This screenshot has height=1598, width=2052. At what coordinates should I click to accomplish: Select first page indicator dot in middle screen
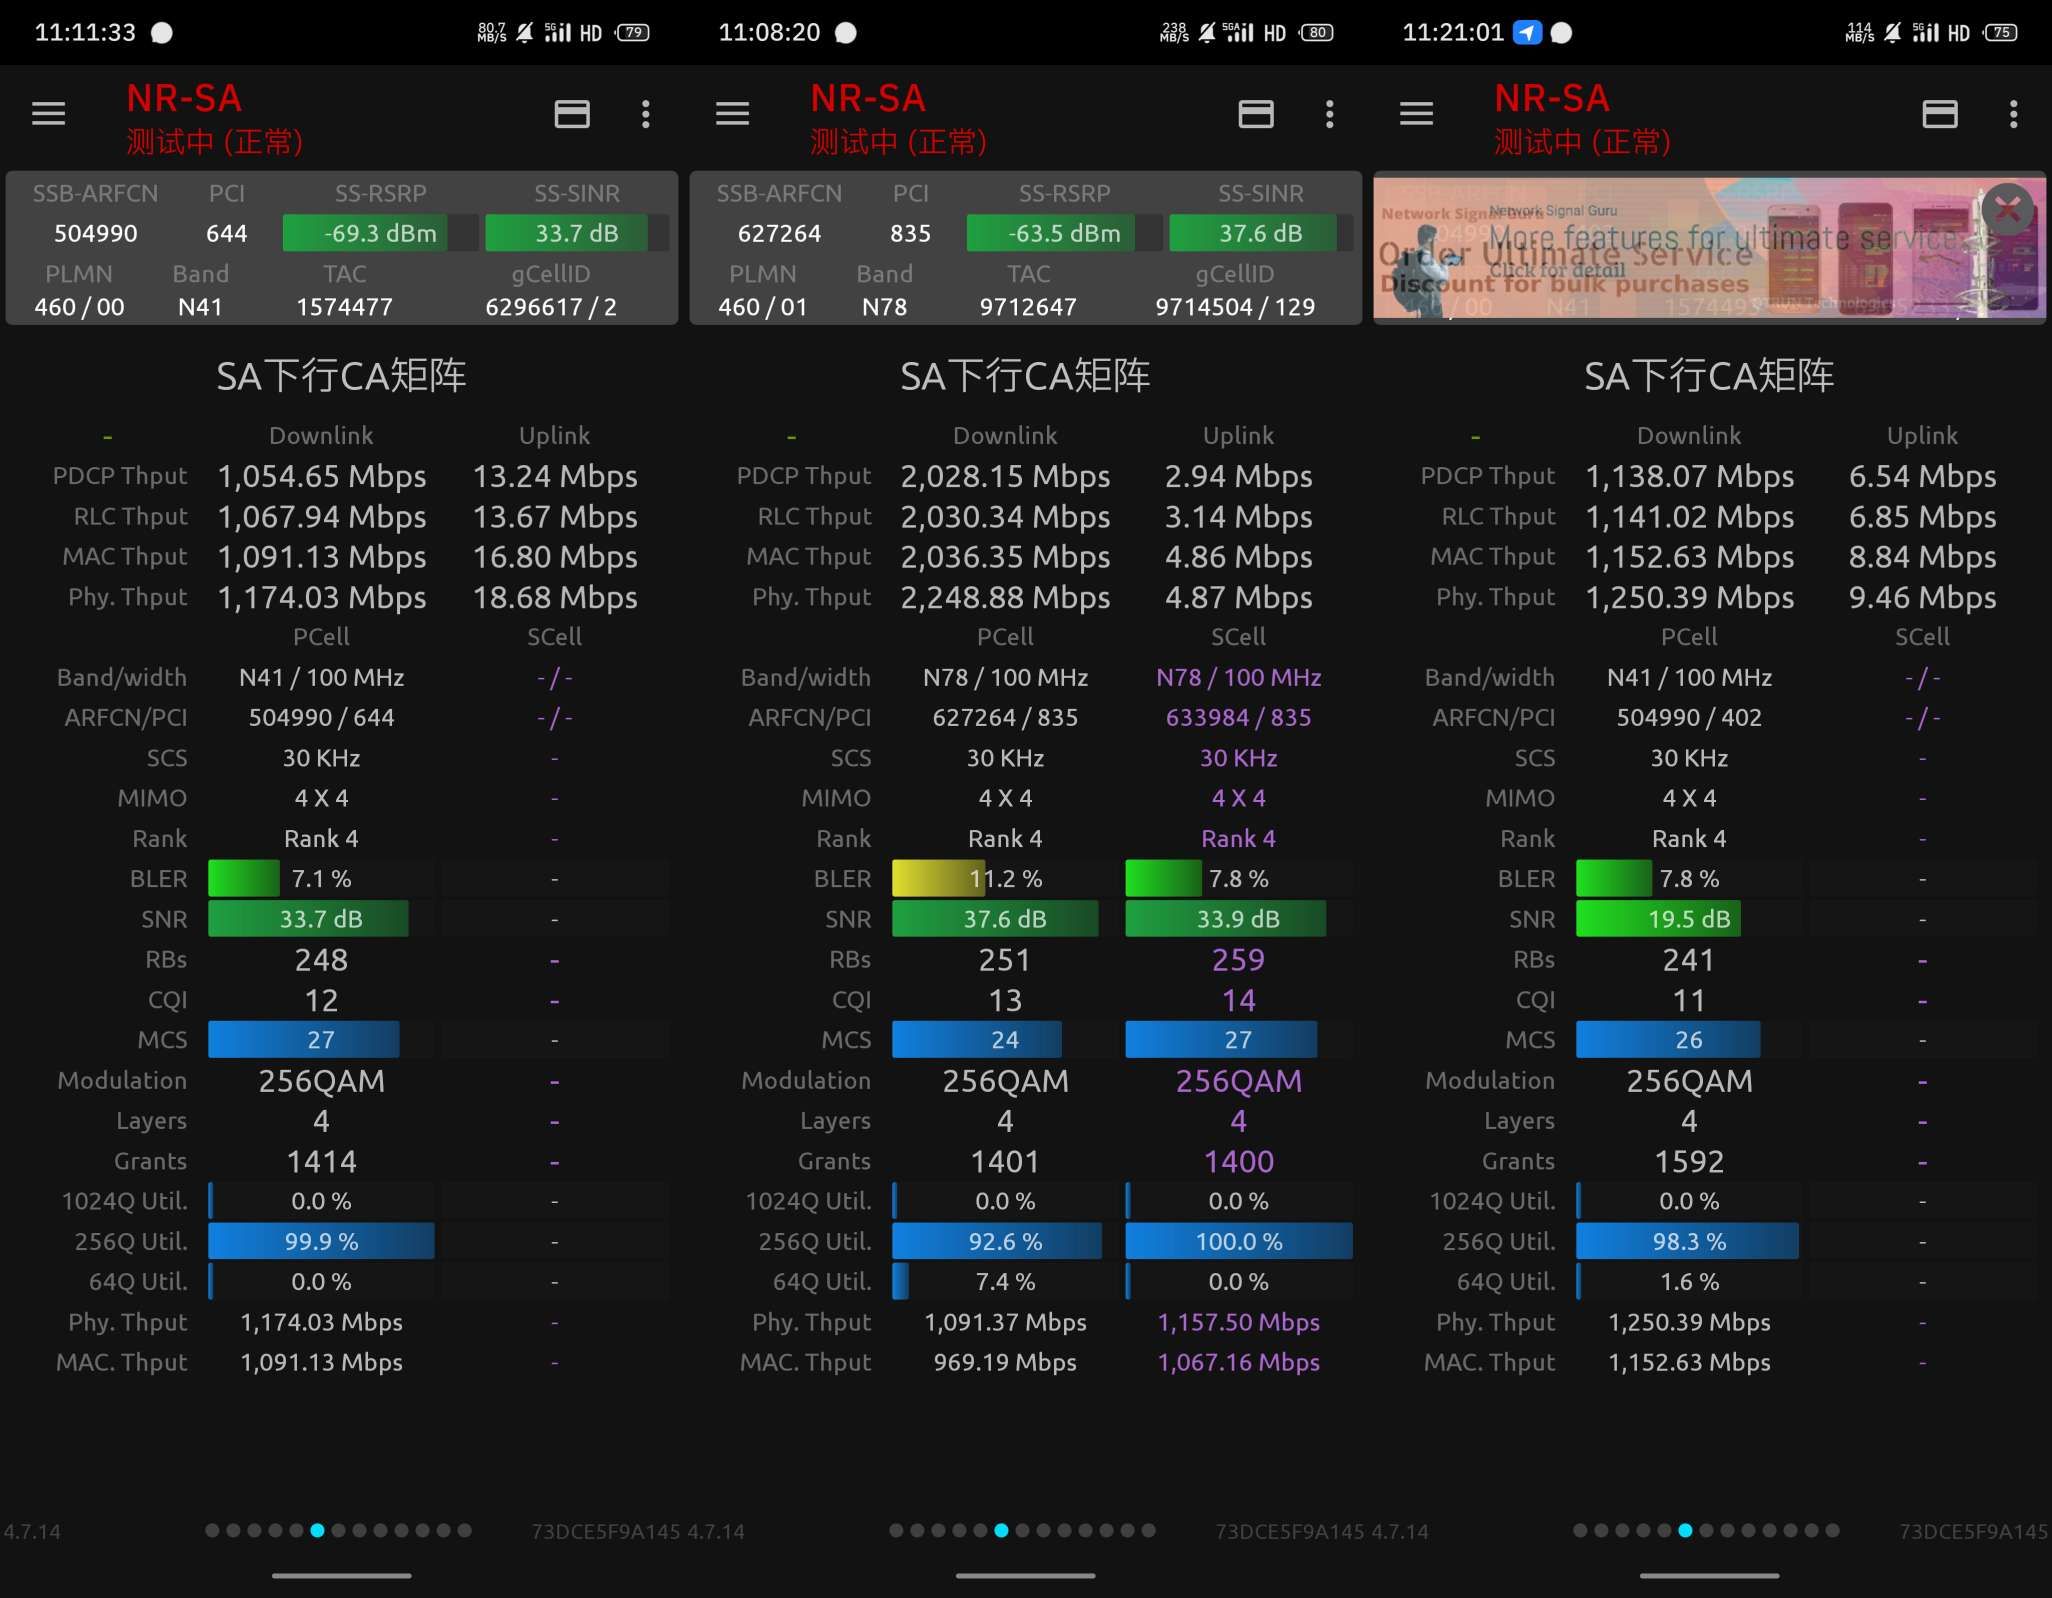(896, 1530)
